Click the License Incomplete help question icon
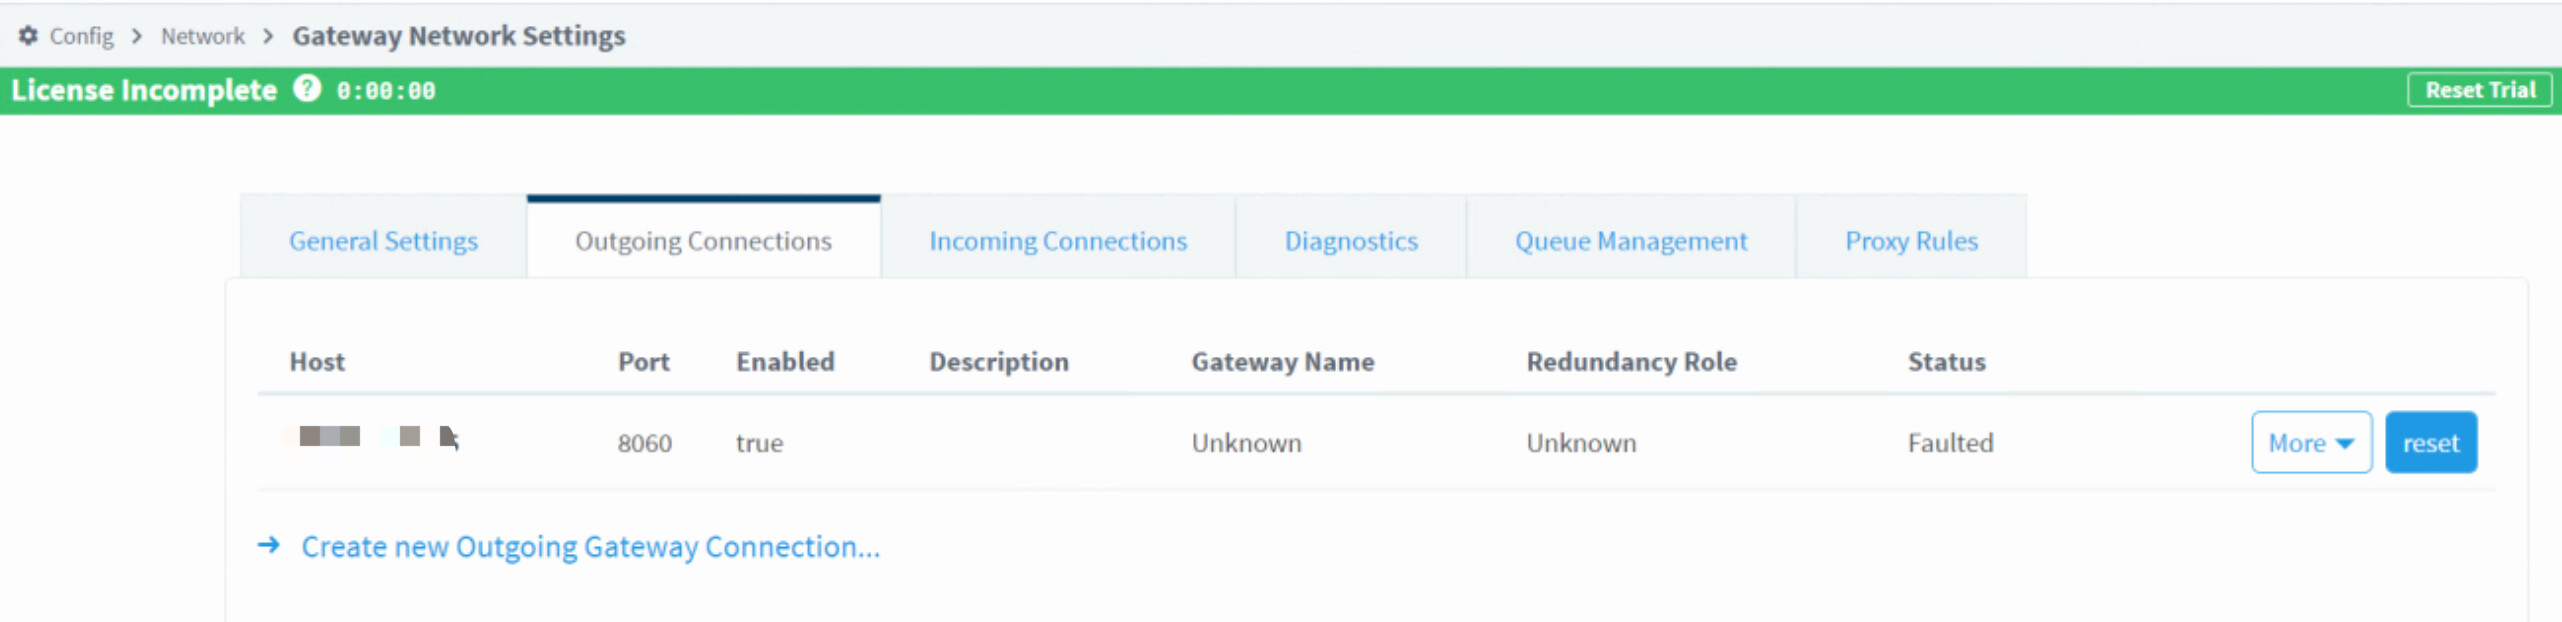Viewport: 2562px width, 622px height. [307, 89]
